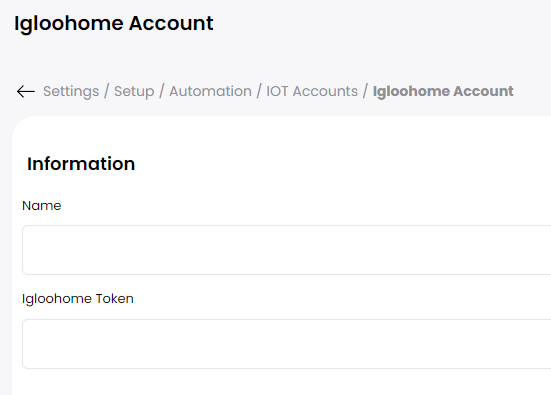Click the Name field label
Image resolution: width=551 pixels, height=395 pixels.
point(41,206)
